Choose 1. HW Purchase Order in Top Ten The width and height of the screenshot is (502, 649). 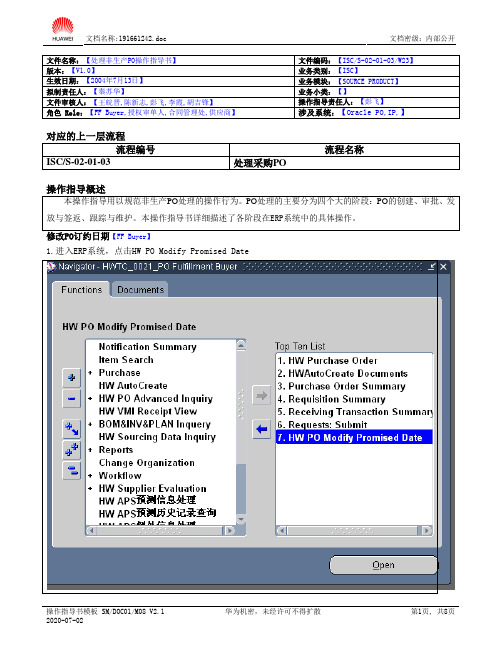click(x=327, y=361)
